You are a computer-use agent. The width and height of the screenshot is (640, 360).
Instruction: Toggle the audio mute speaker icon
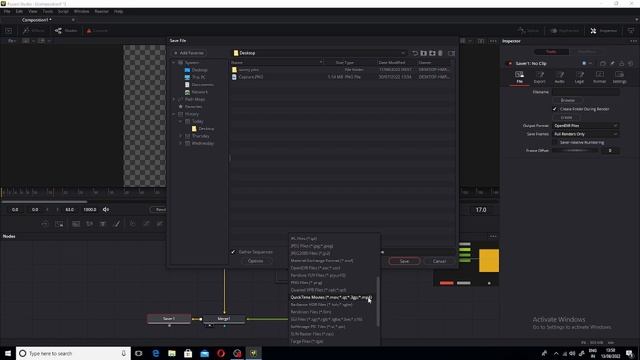(x=106, y=209)
